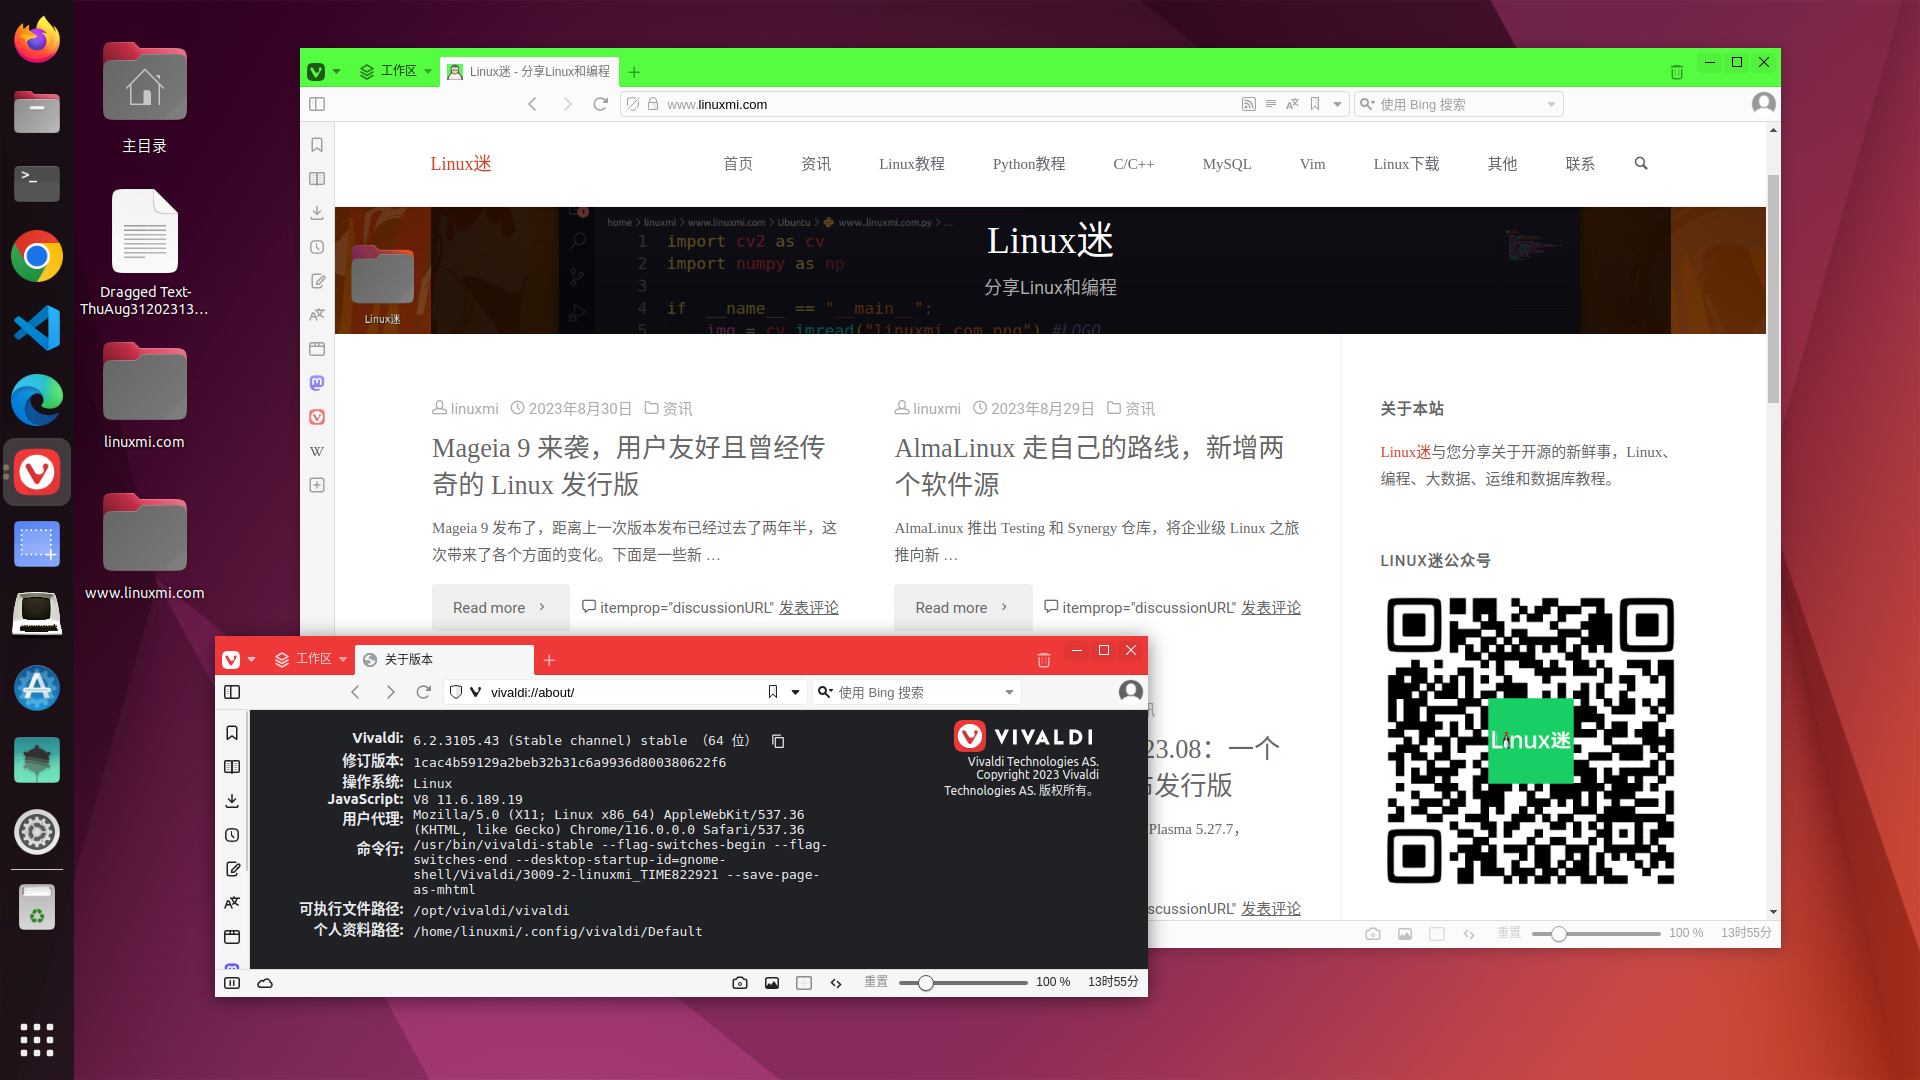Open Bookmarks panel in the linuxmi window sidebar

click(317, 145)
